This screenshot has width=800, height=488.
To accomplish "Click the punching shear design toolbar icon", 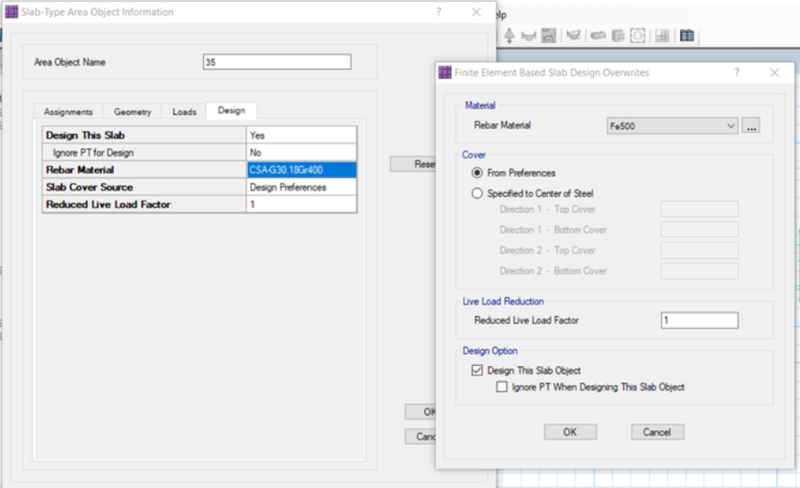I will [638, 35].
